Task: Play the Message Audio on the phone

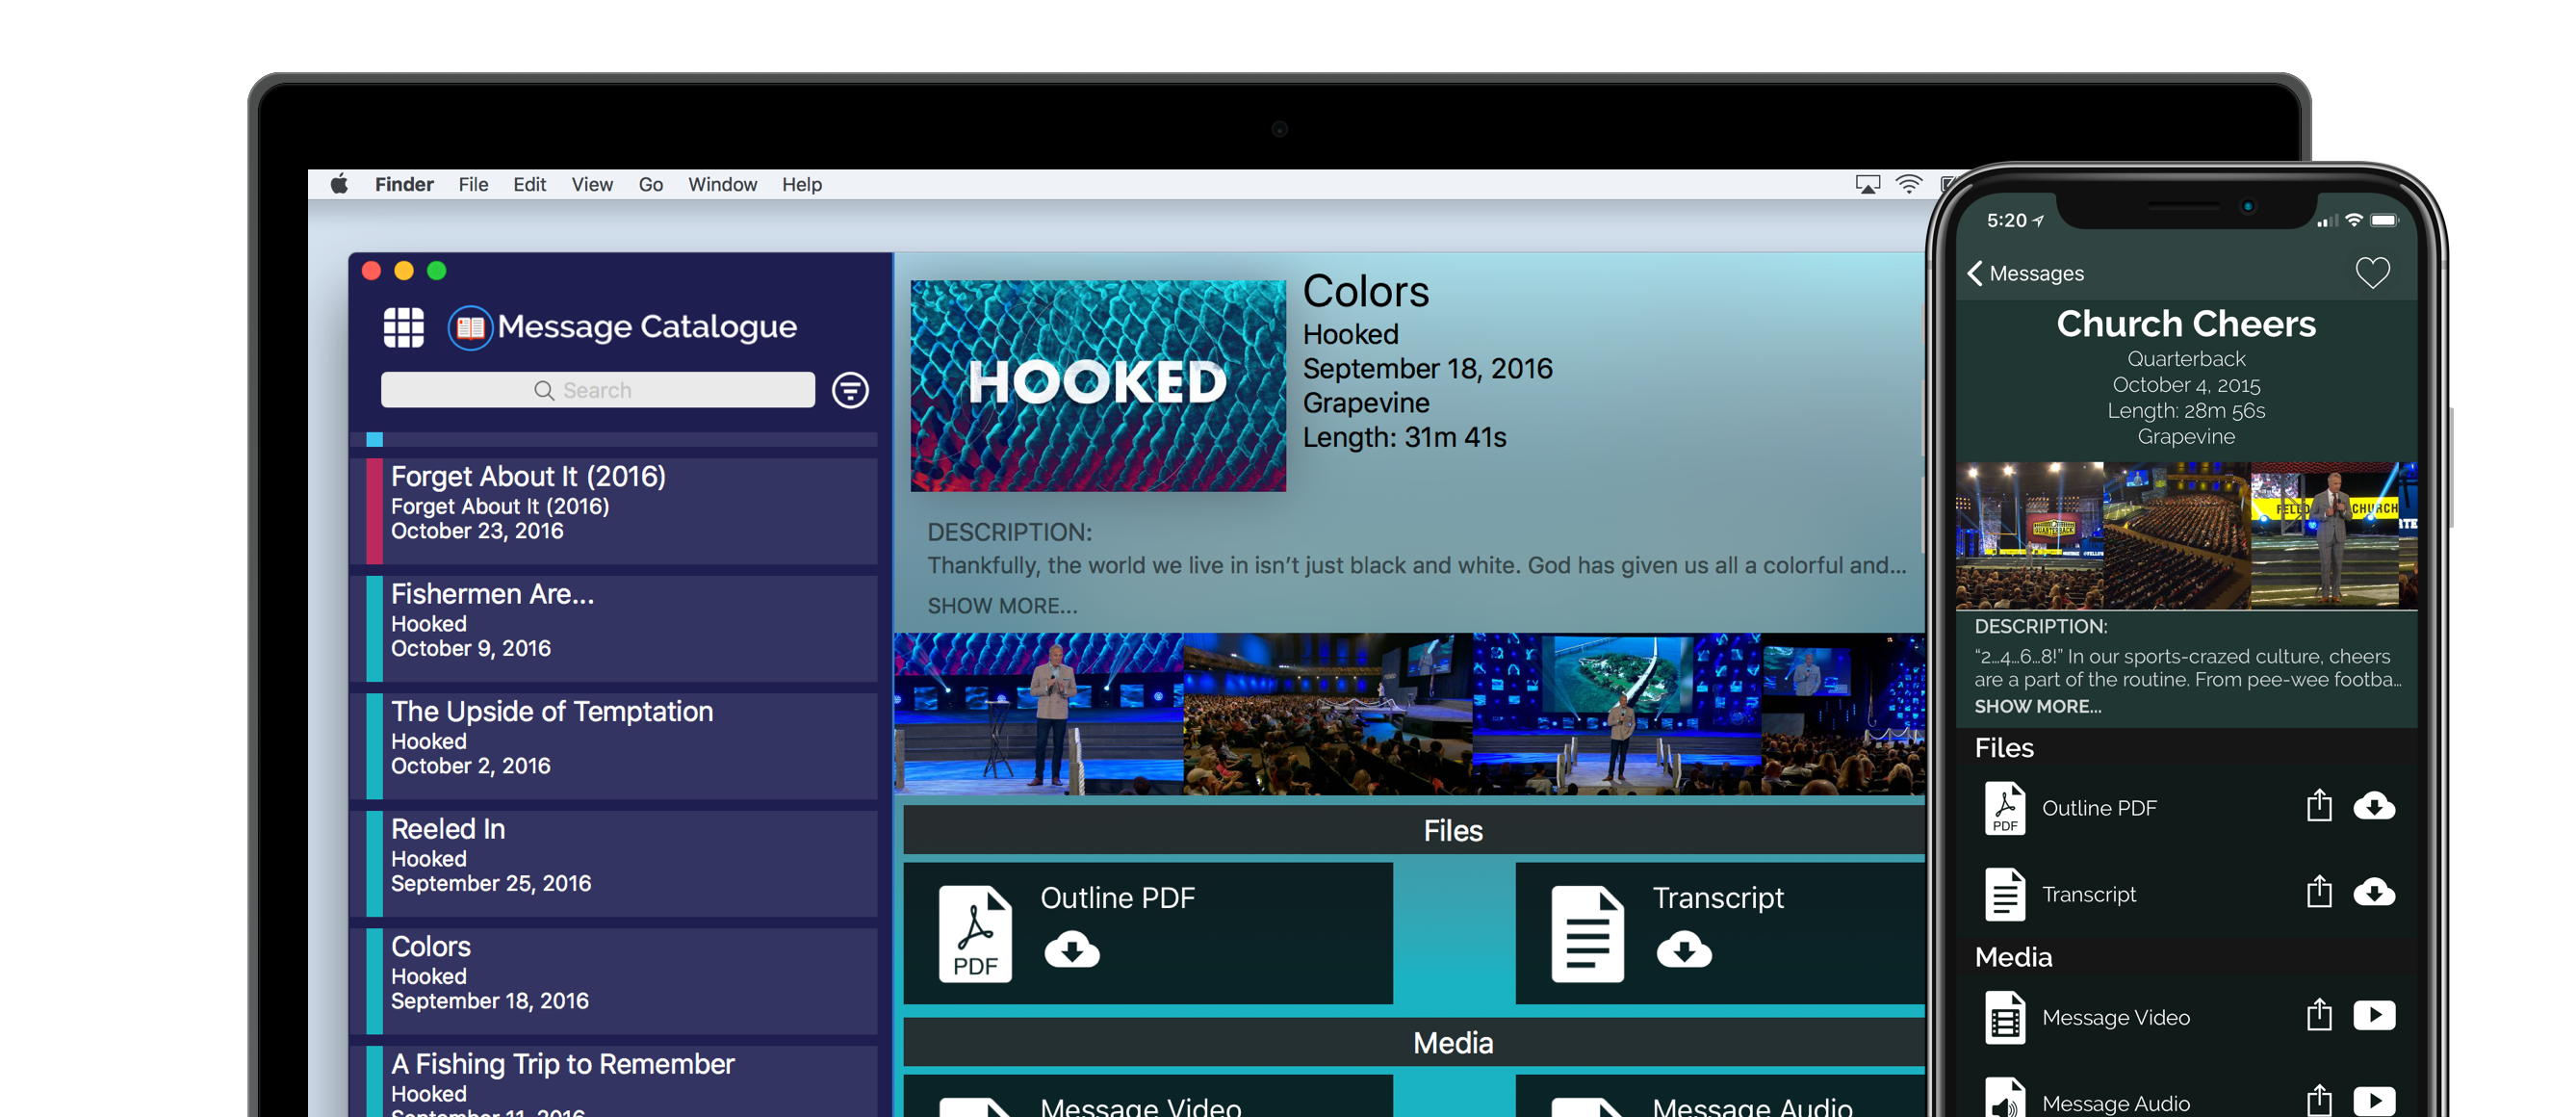Action: [x=2374, y=1101]
